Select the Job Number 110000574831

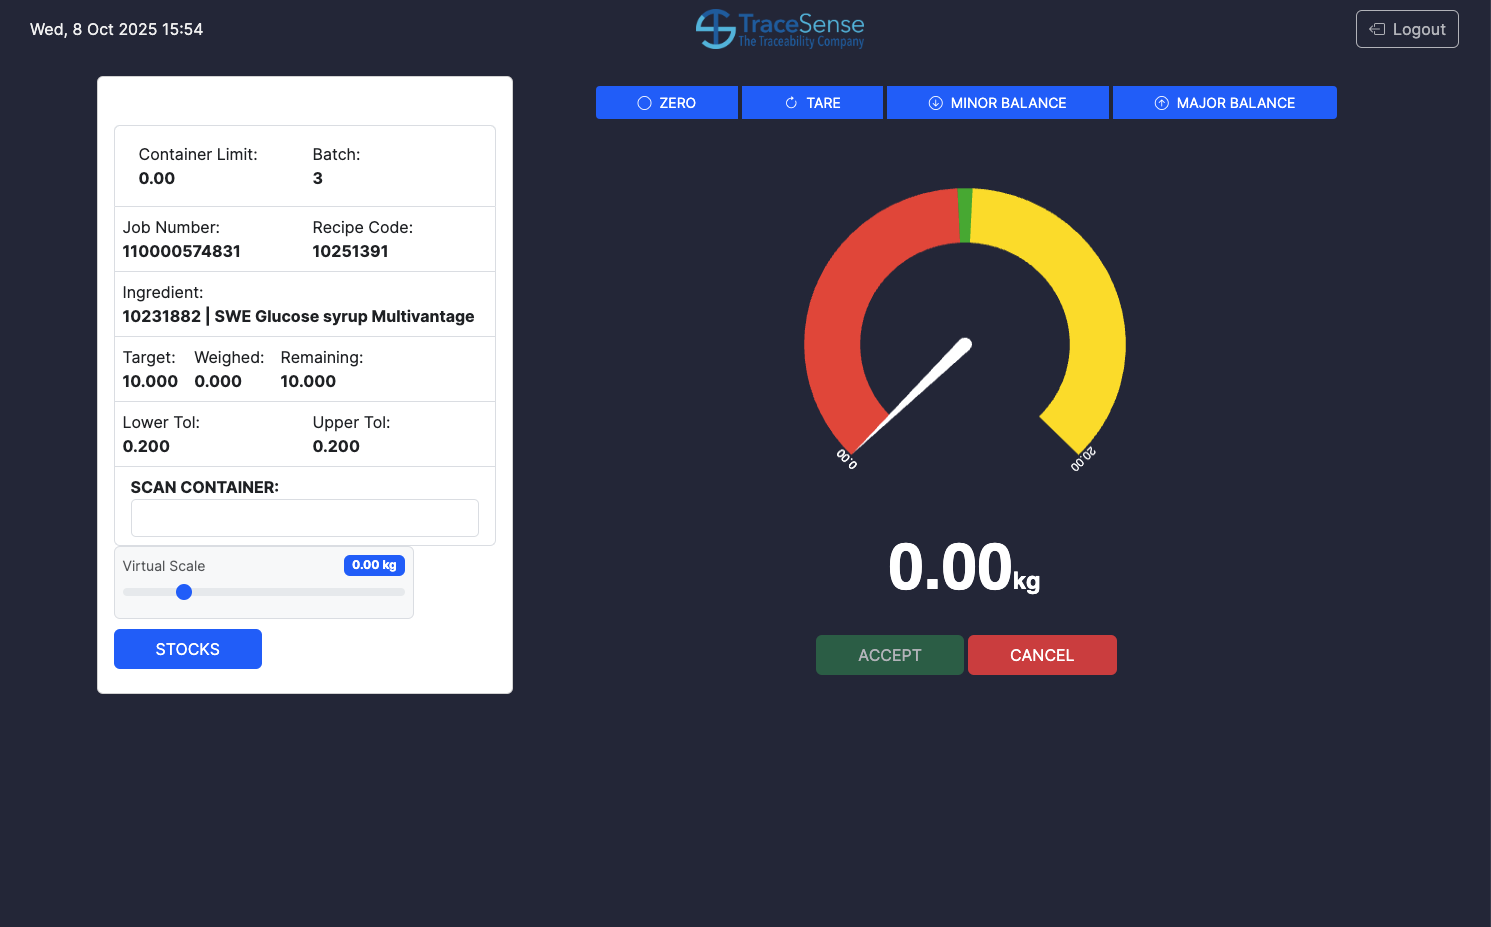[x=181, y=251]
